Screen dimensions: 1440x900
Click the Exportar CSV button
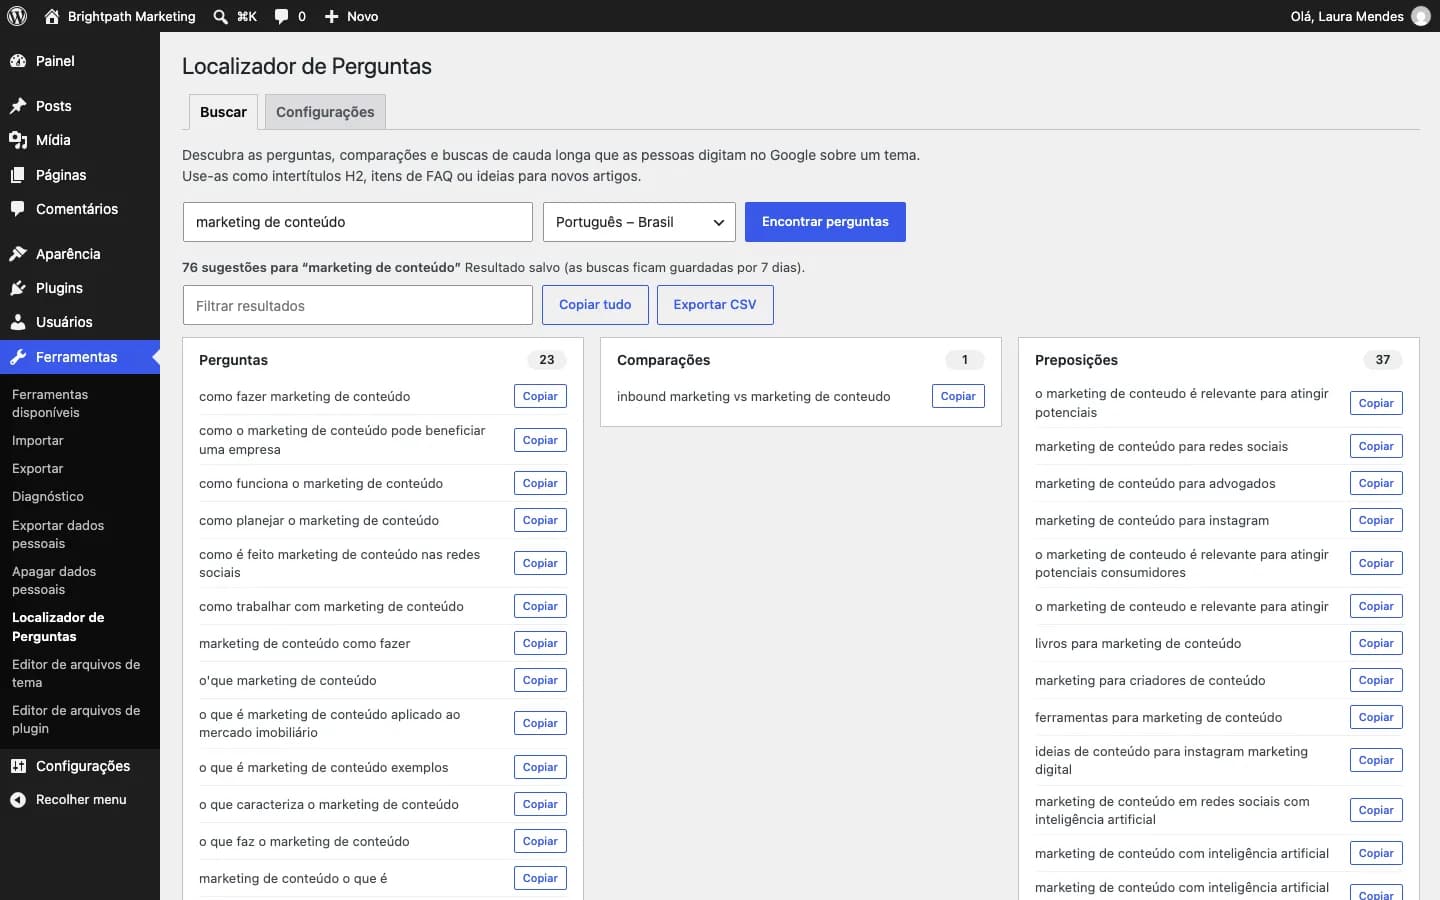coord(715,305)
